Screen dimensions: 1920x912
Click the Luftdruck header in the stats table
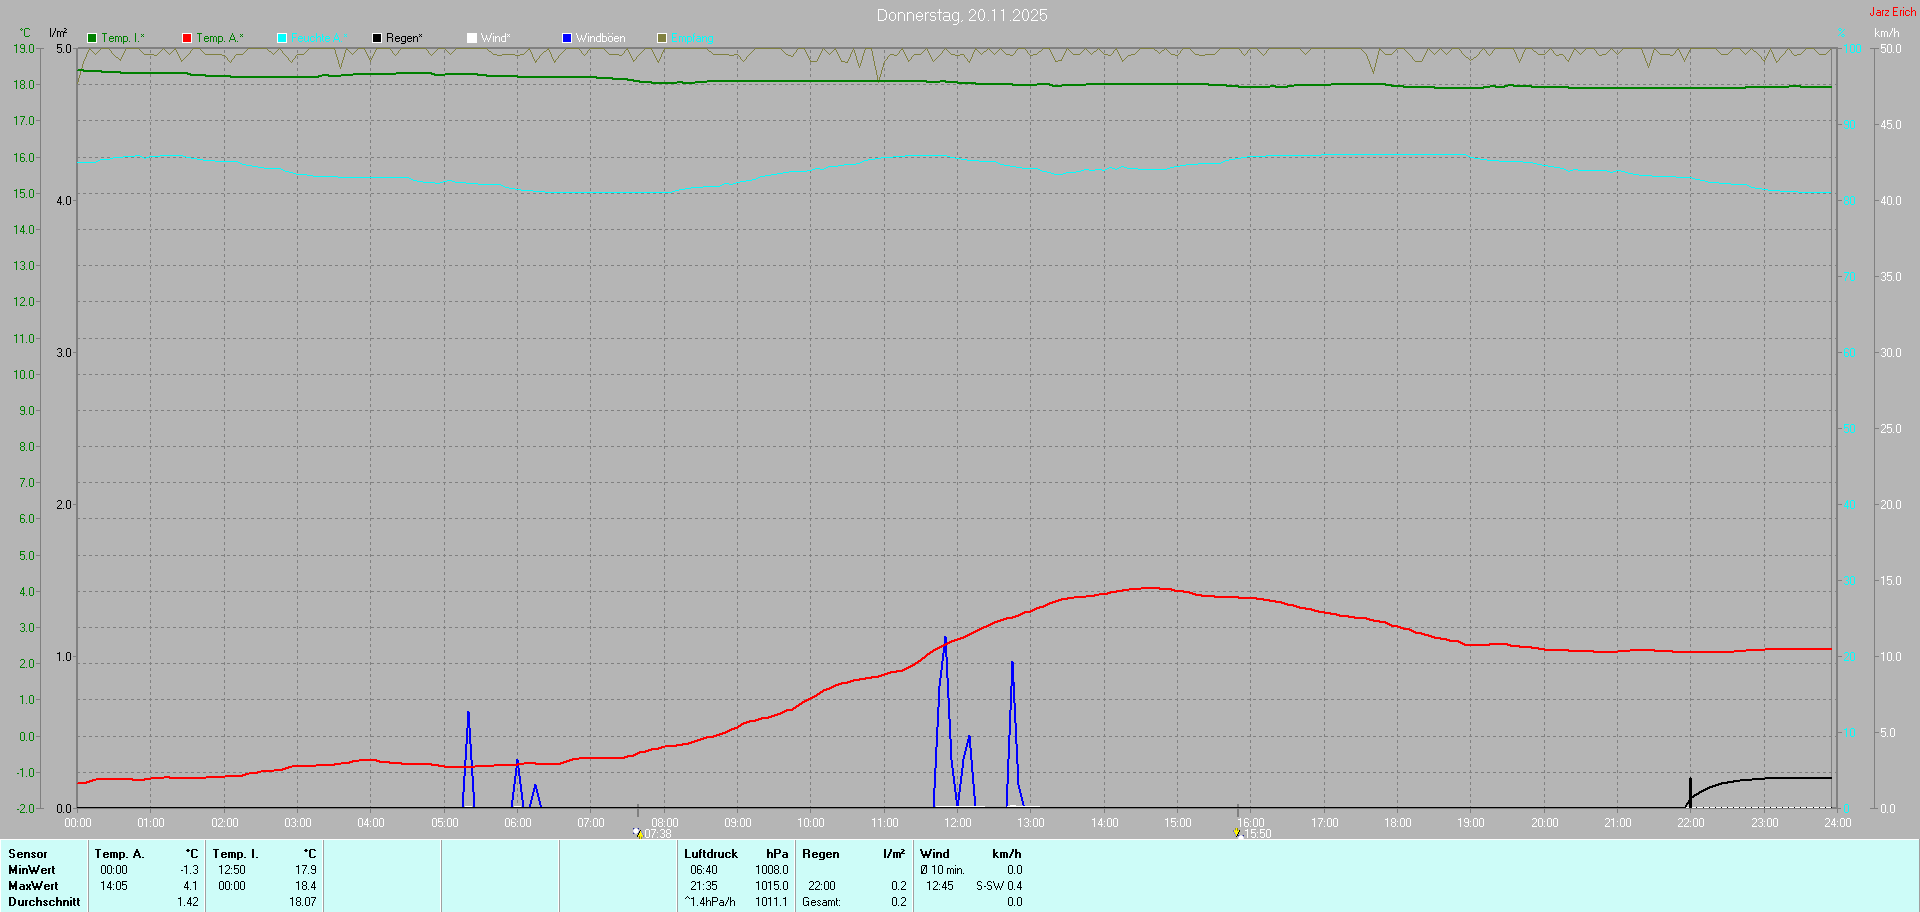tap(710, 854)
